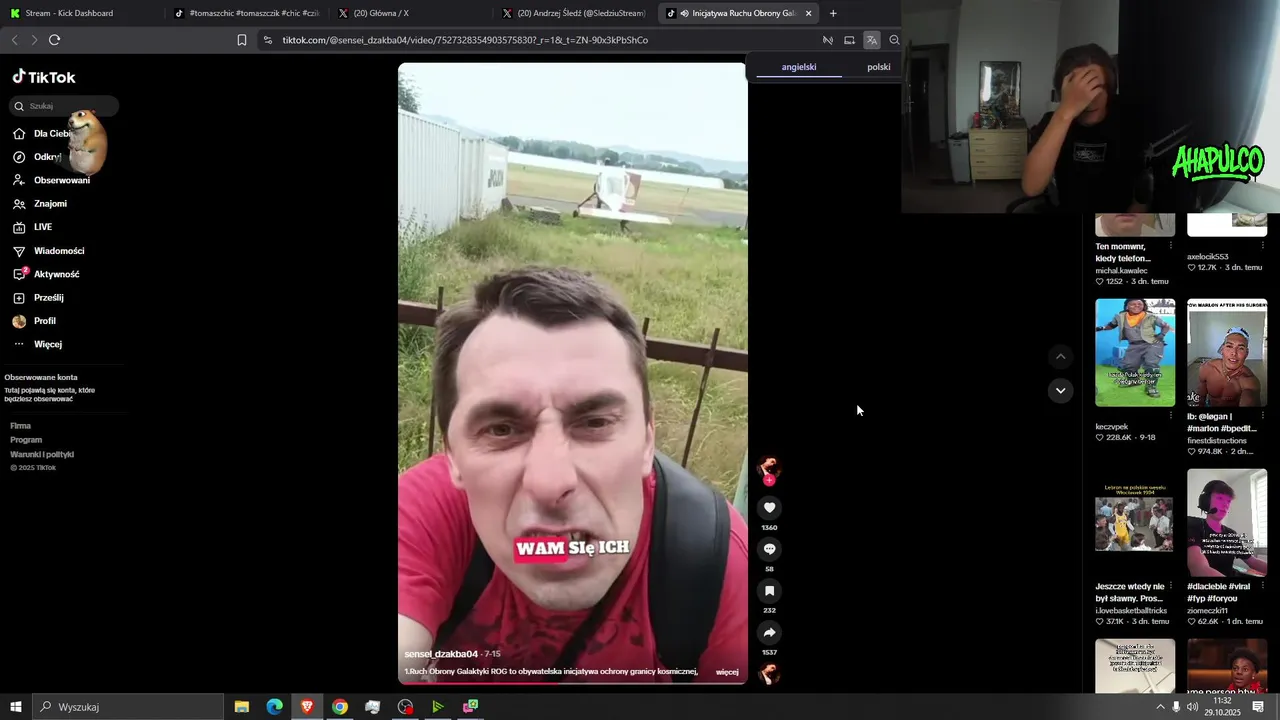Select polski in the translate popup

879,67
